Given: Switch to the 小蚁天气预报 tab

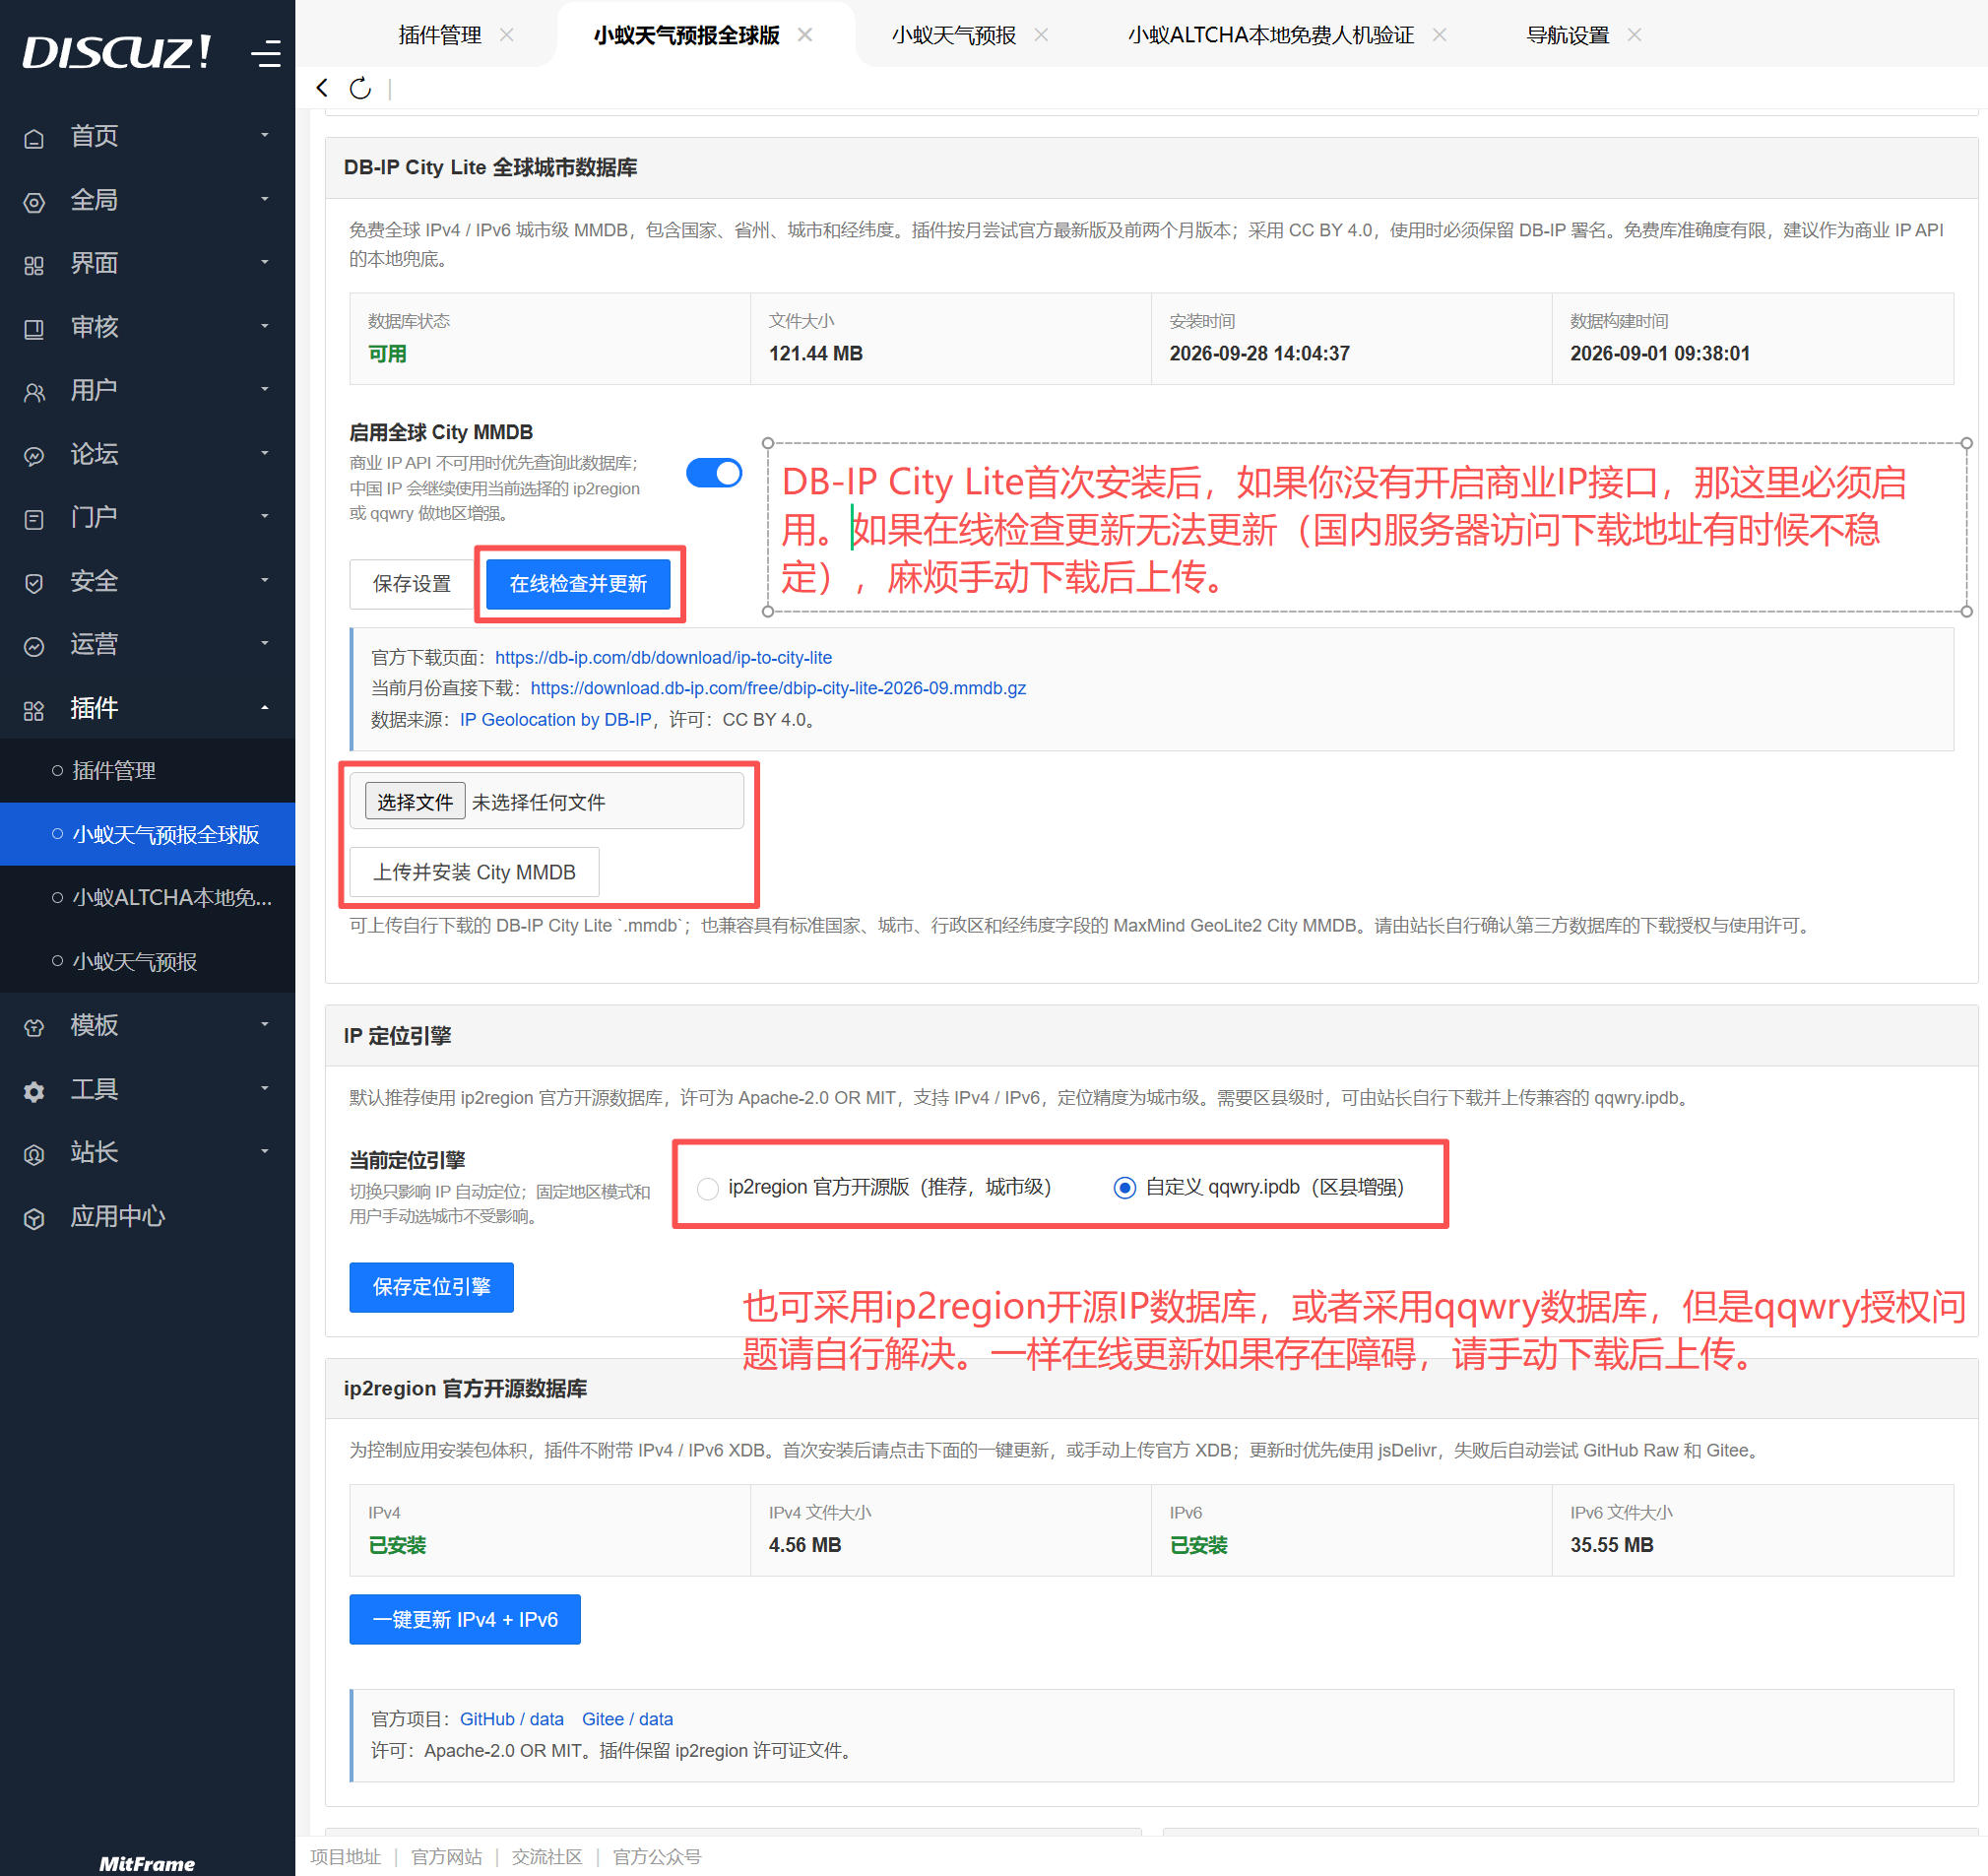Looking at the screenshot, I should click(953, 35).
